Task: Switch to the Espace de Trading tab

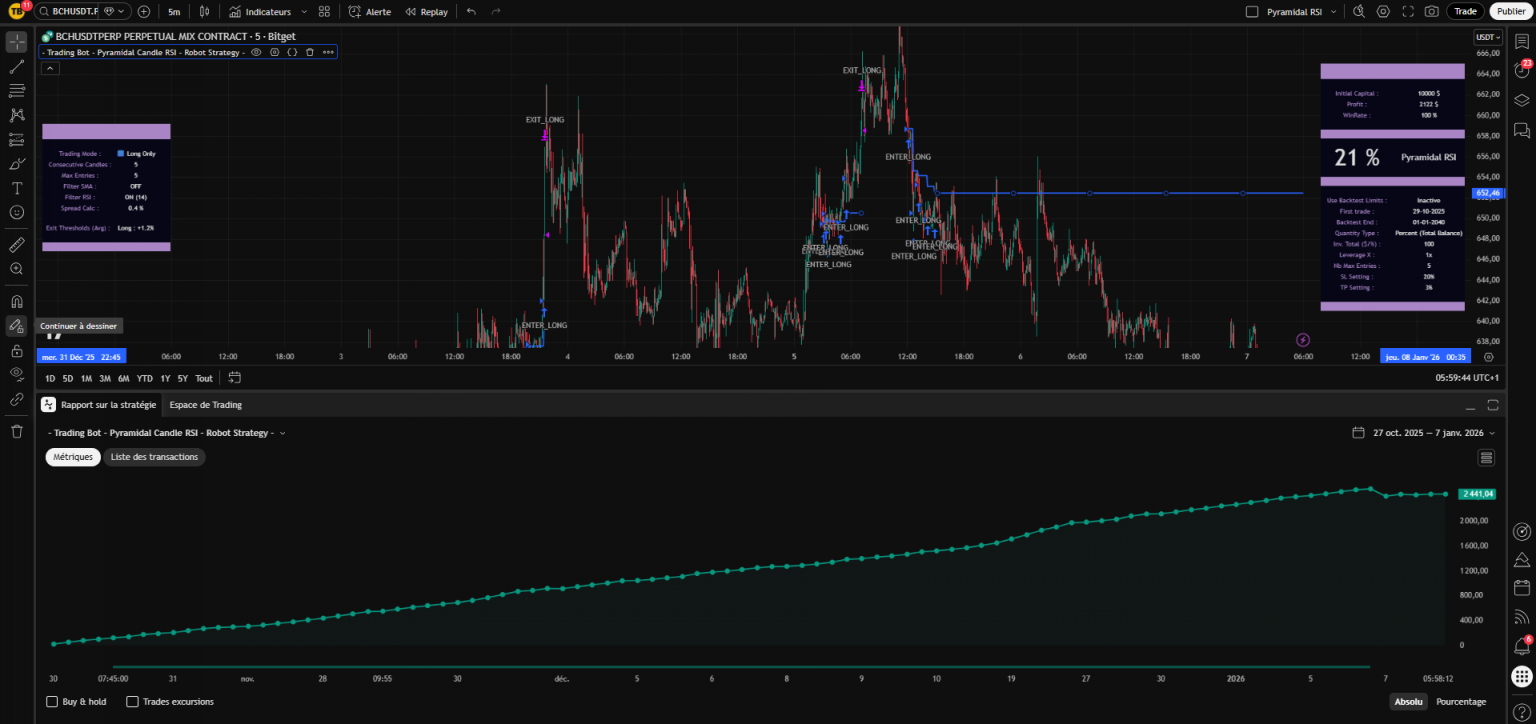Action: click(205, 405)
